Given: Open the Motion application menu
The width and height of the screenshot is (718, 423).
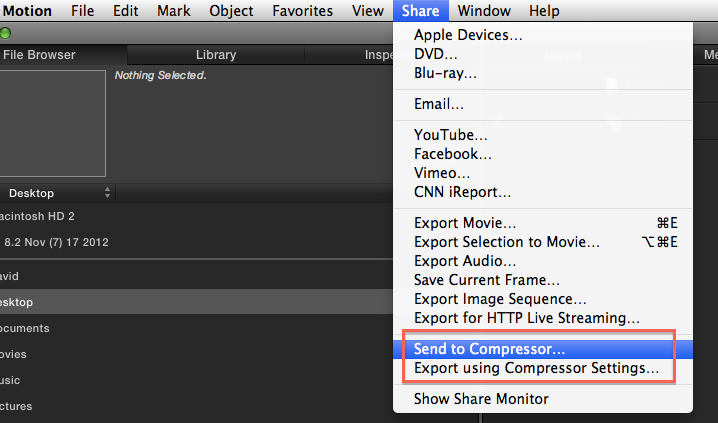Looking at the screenshot, I should (27, 11).
